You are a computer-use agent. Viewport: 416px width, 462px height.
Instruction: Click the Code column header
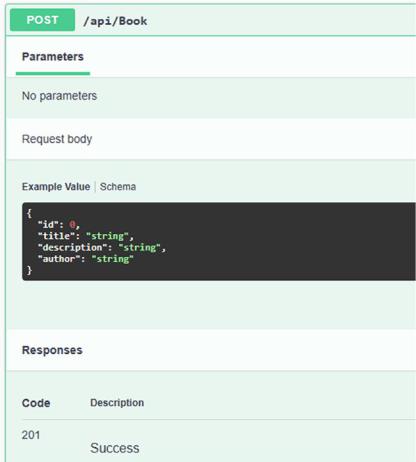pos(36,403)
